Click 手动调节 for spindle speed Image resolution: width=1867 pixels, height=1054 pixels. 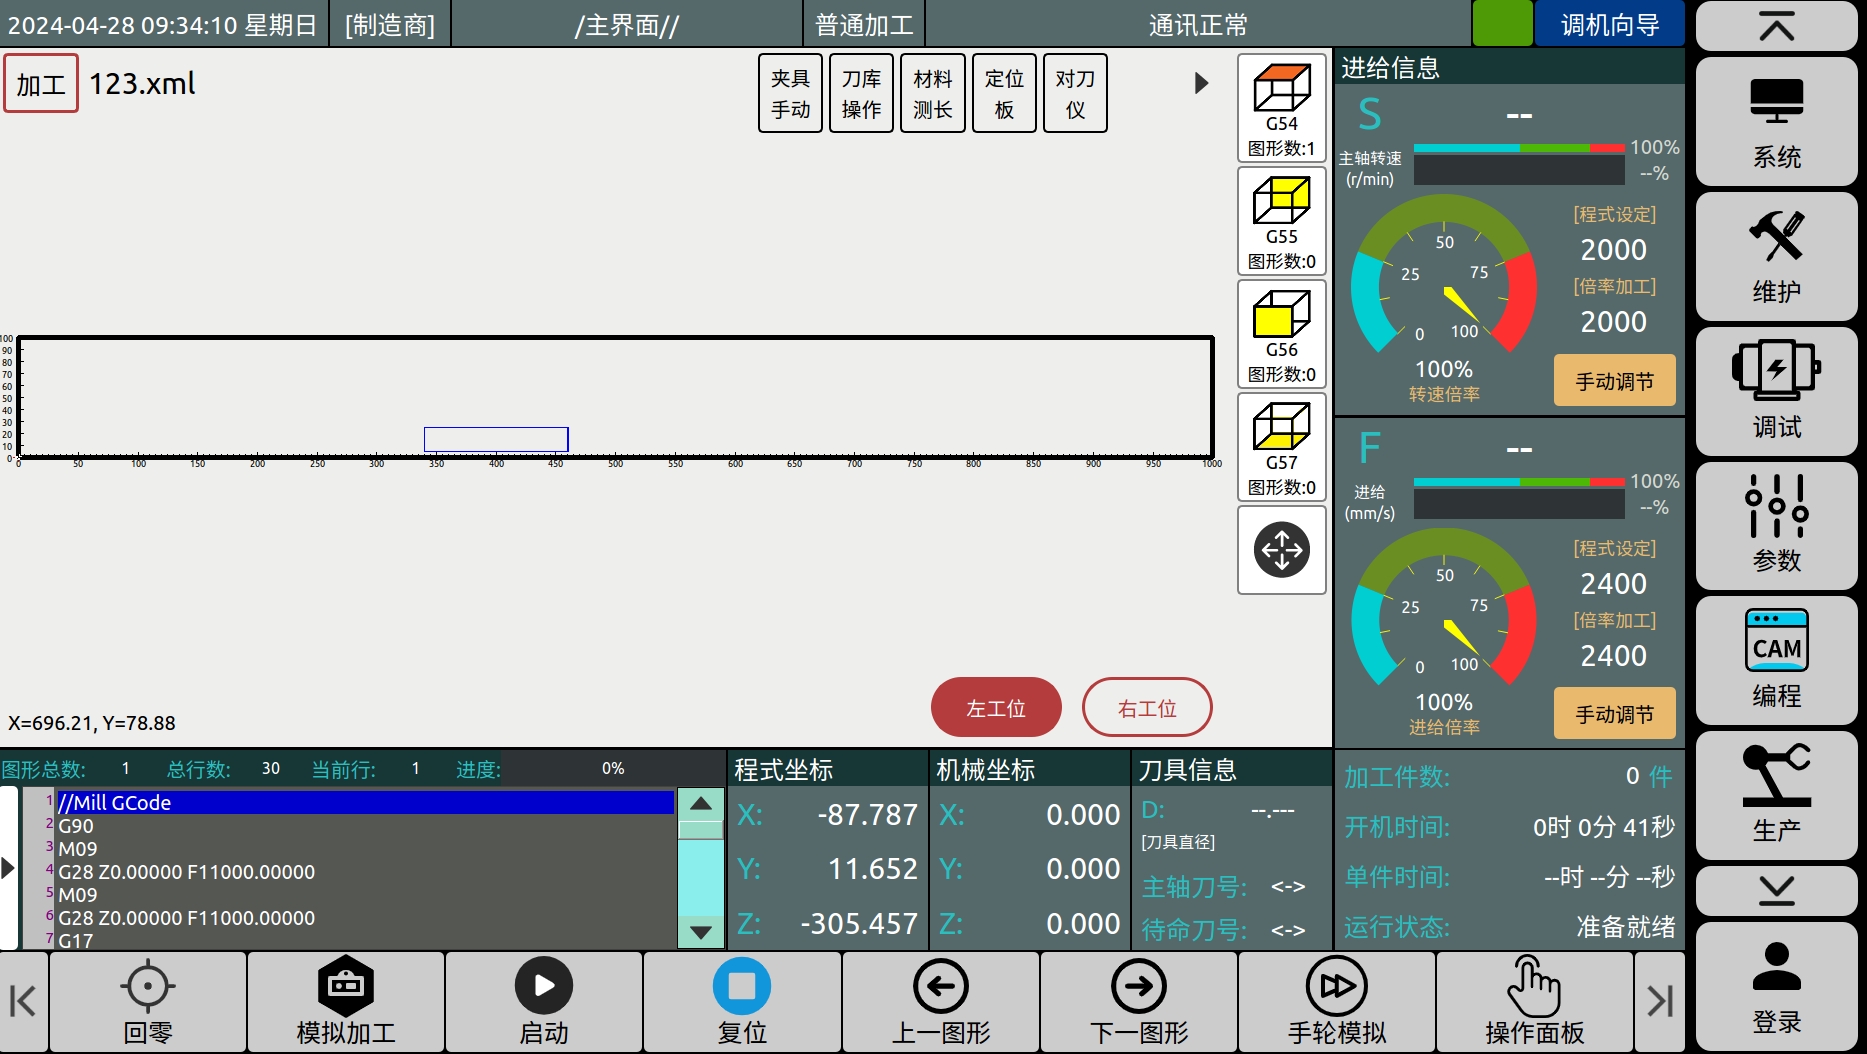tap(1613, 381)
